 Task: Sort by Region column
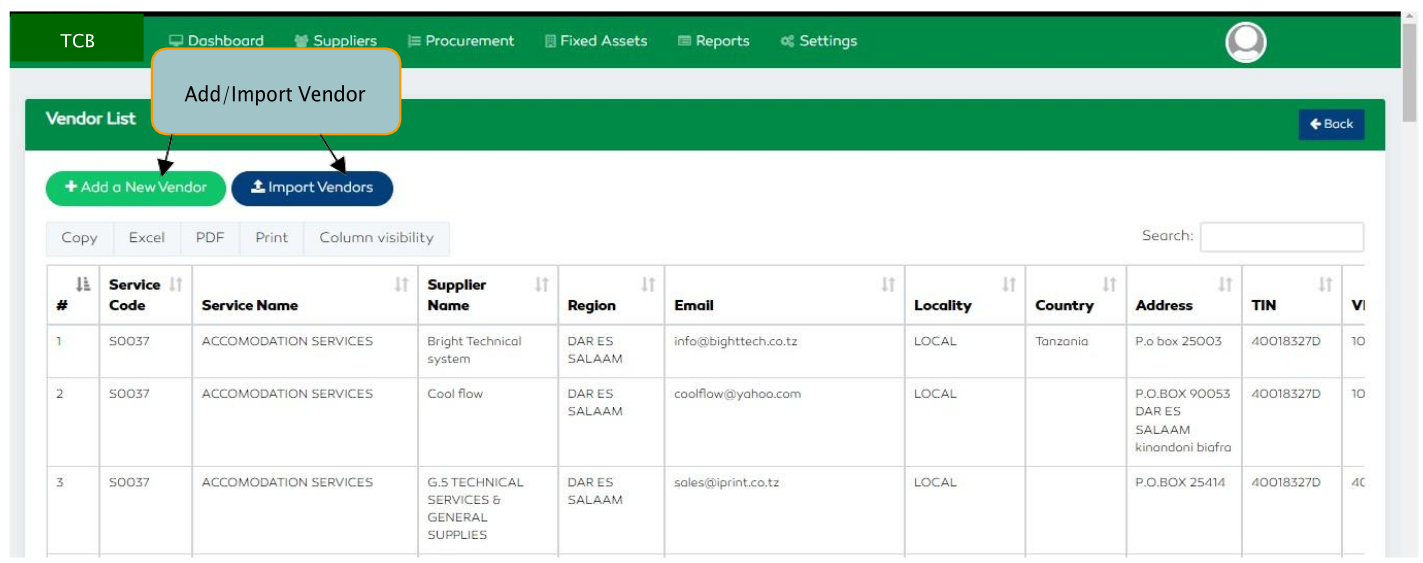coord(611,295)
